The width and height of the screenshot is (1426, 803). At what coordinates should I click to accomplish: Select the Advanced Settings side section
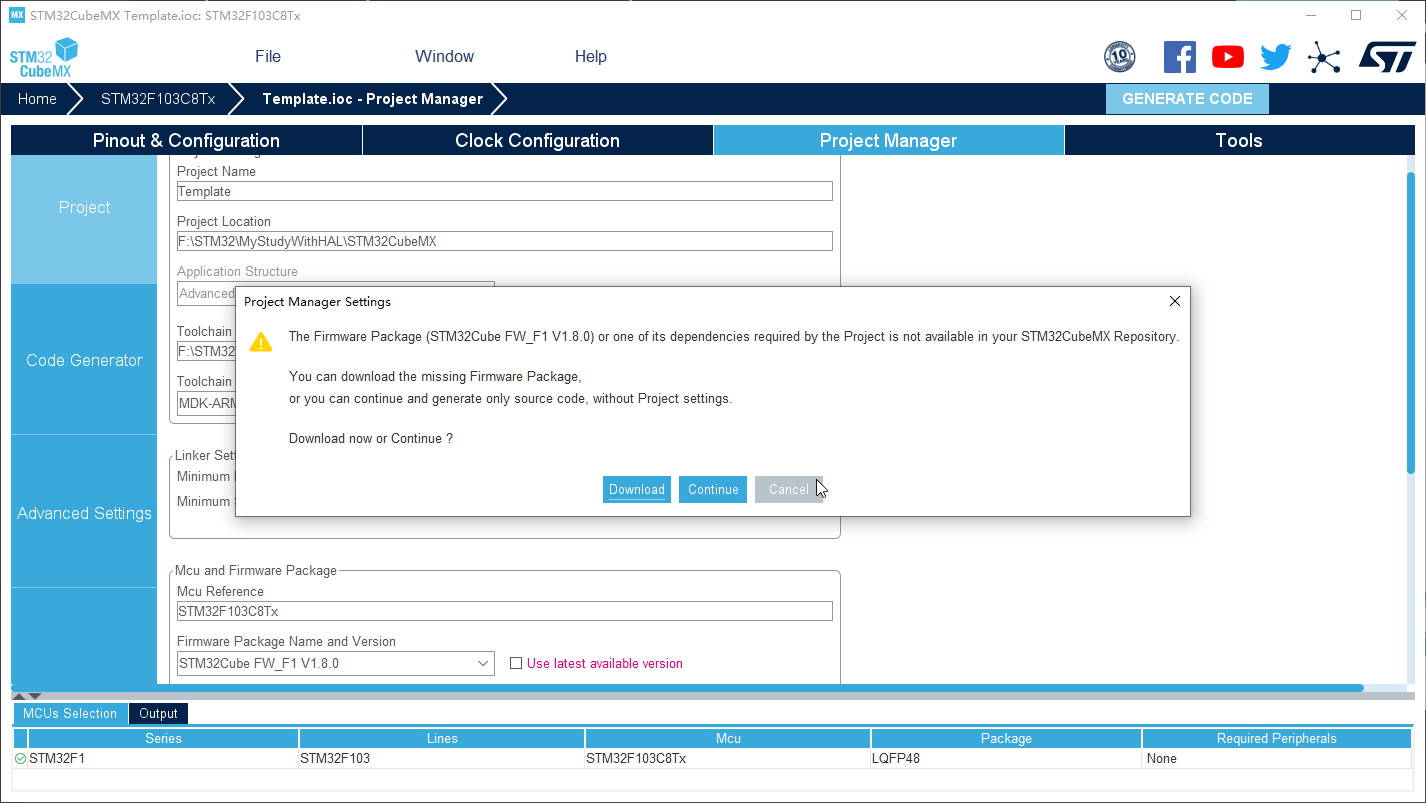84,513
